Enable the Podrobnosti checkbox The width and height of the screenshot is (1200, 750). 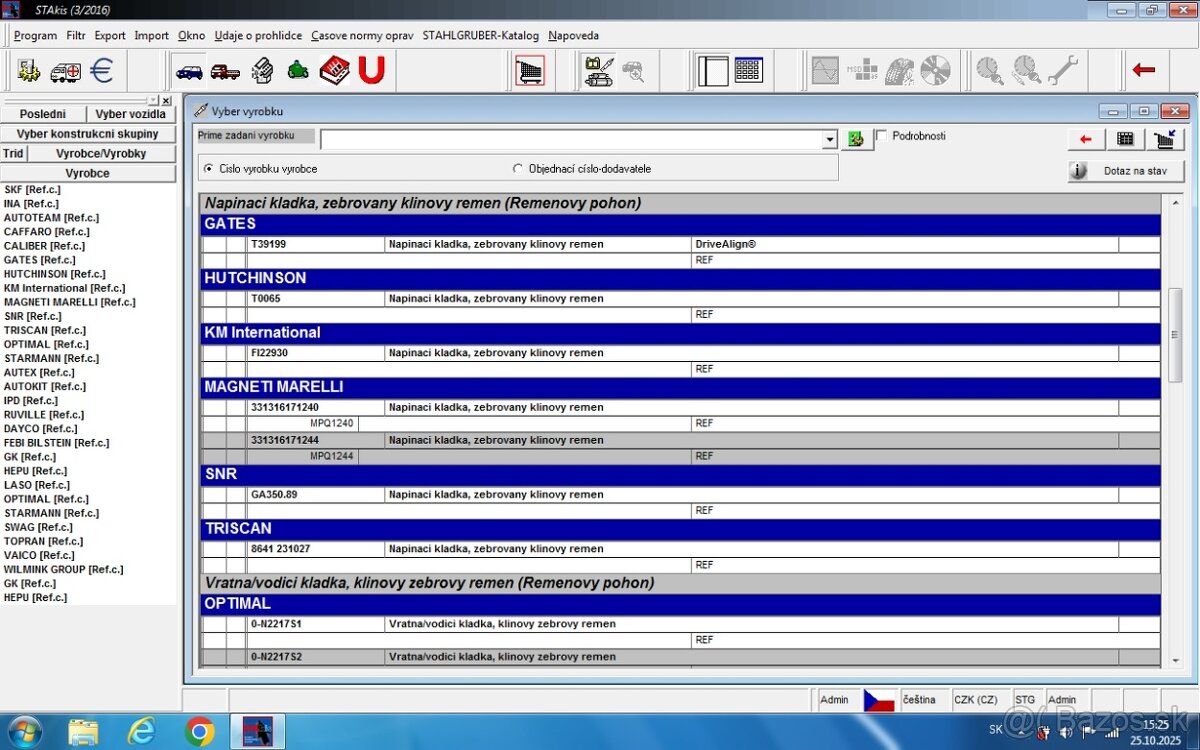[x=881, y=136]
